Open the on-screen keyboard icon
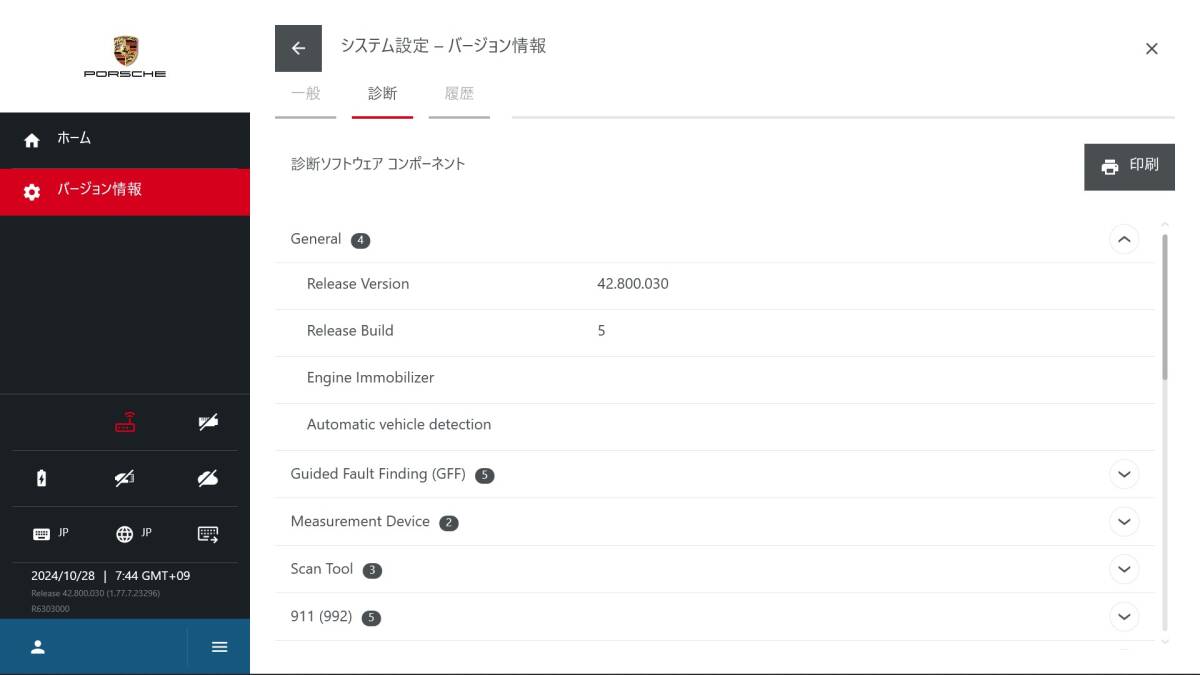 208,533
